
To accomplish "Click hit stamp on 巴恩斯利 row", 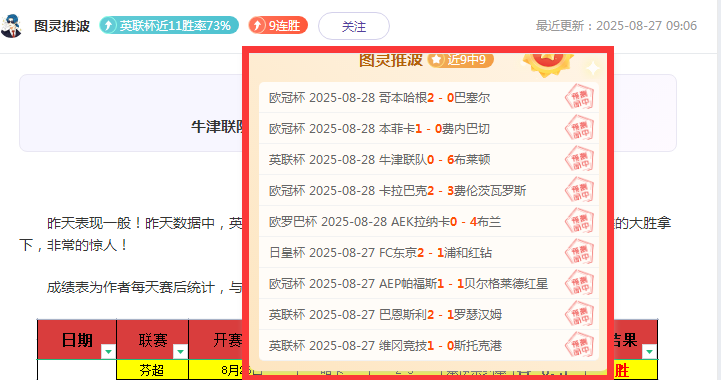I will (x=579, y=314).
